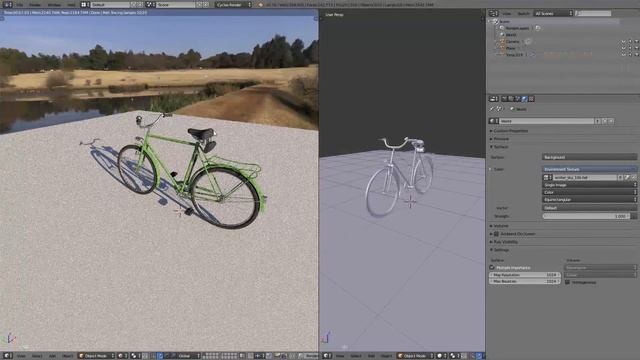
Task: Toggle the Camera visibility eye in Outliner
Action: click(x=623, y=42)
